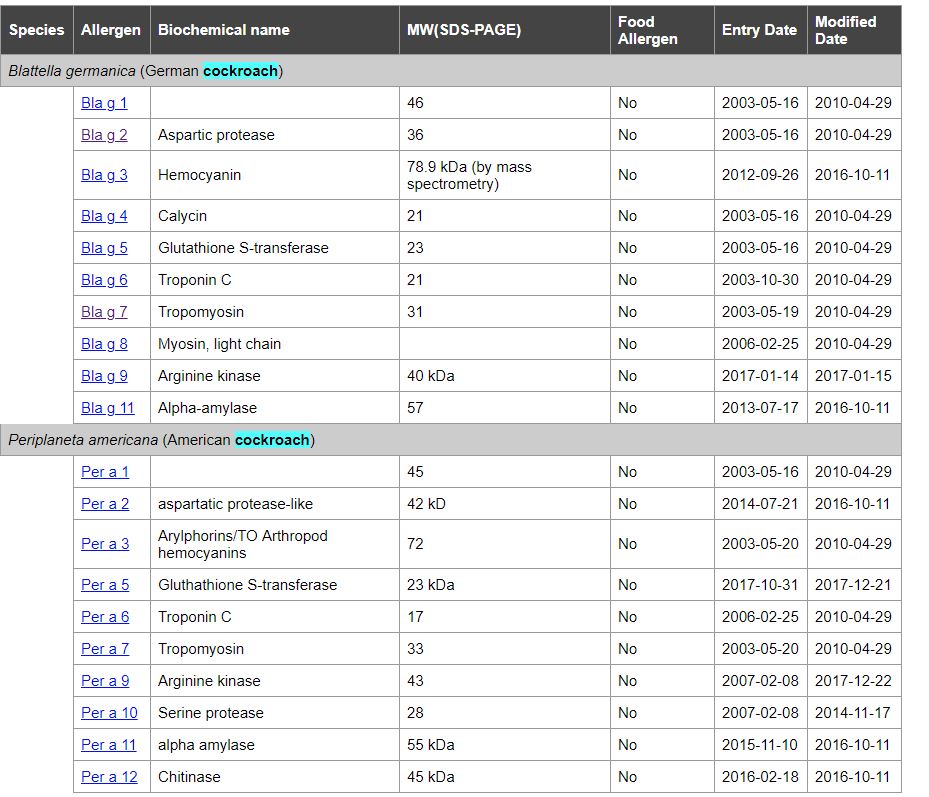Follow the Per a 3 allergen link
This screenshot has height=797, width=929.
tap(105, 544)
